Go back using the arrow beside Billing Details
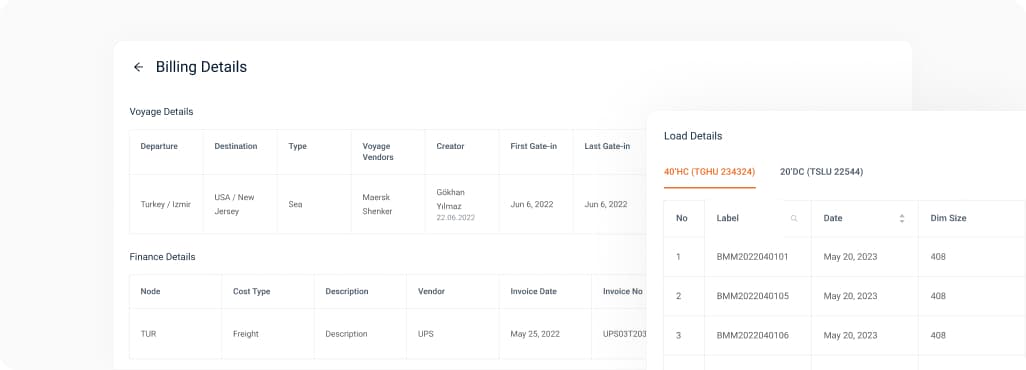The width and height of the screenshot is (1026, 370). pyautogui.click(x=138, y=67)
